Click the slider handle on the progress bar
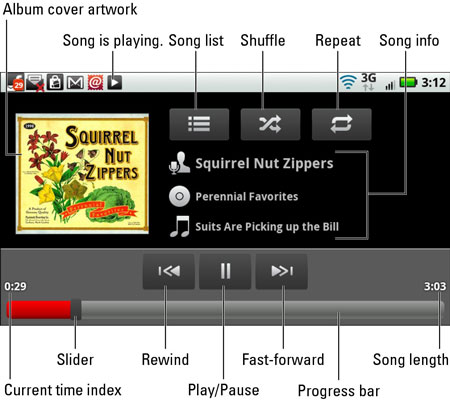Image resolution: width=450 pixels, height=400 pixels. pos(76,309)
